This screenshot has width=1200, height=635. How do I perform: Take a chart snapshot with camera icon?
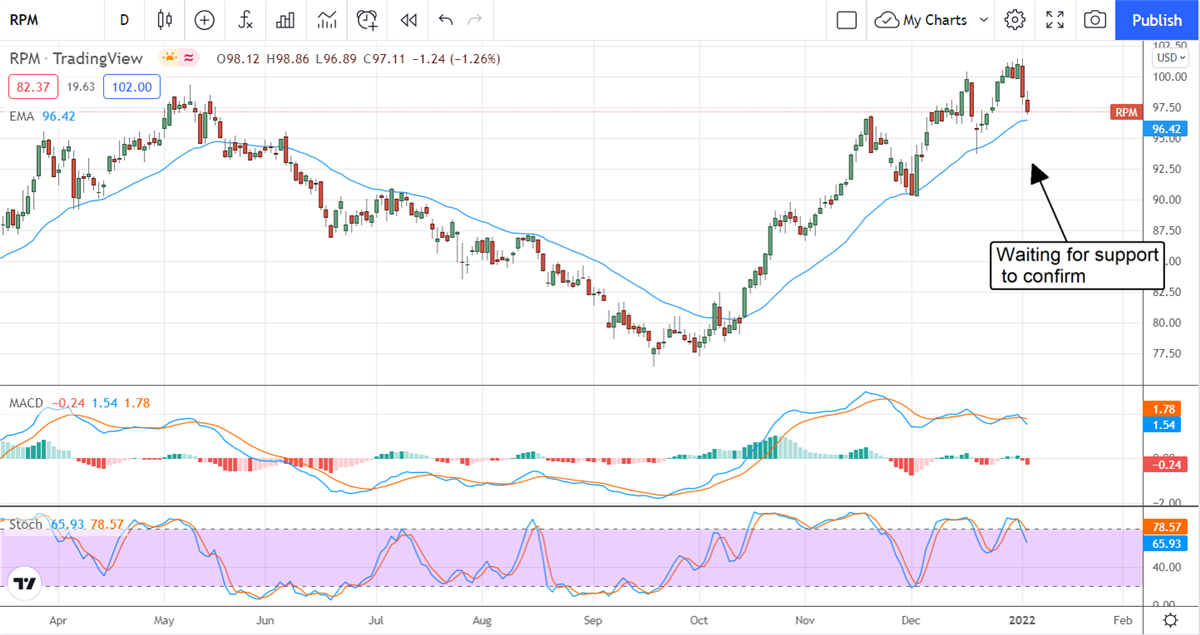point(1095,20)
